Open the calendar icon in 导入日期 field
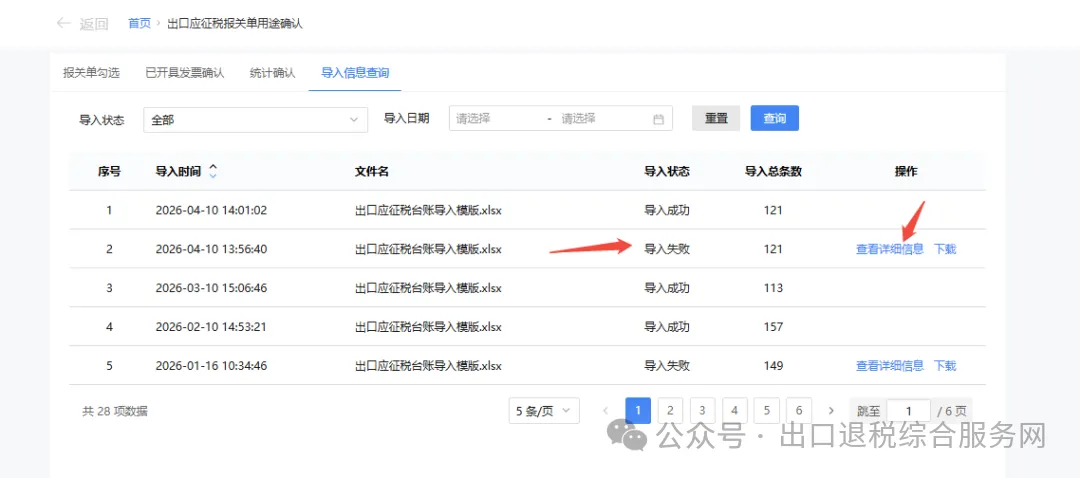 coord(658,119)
